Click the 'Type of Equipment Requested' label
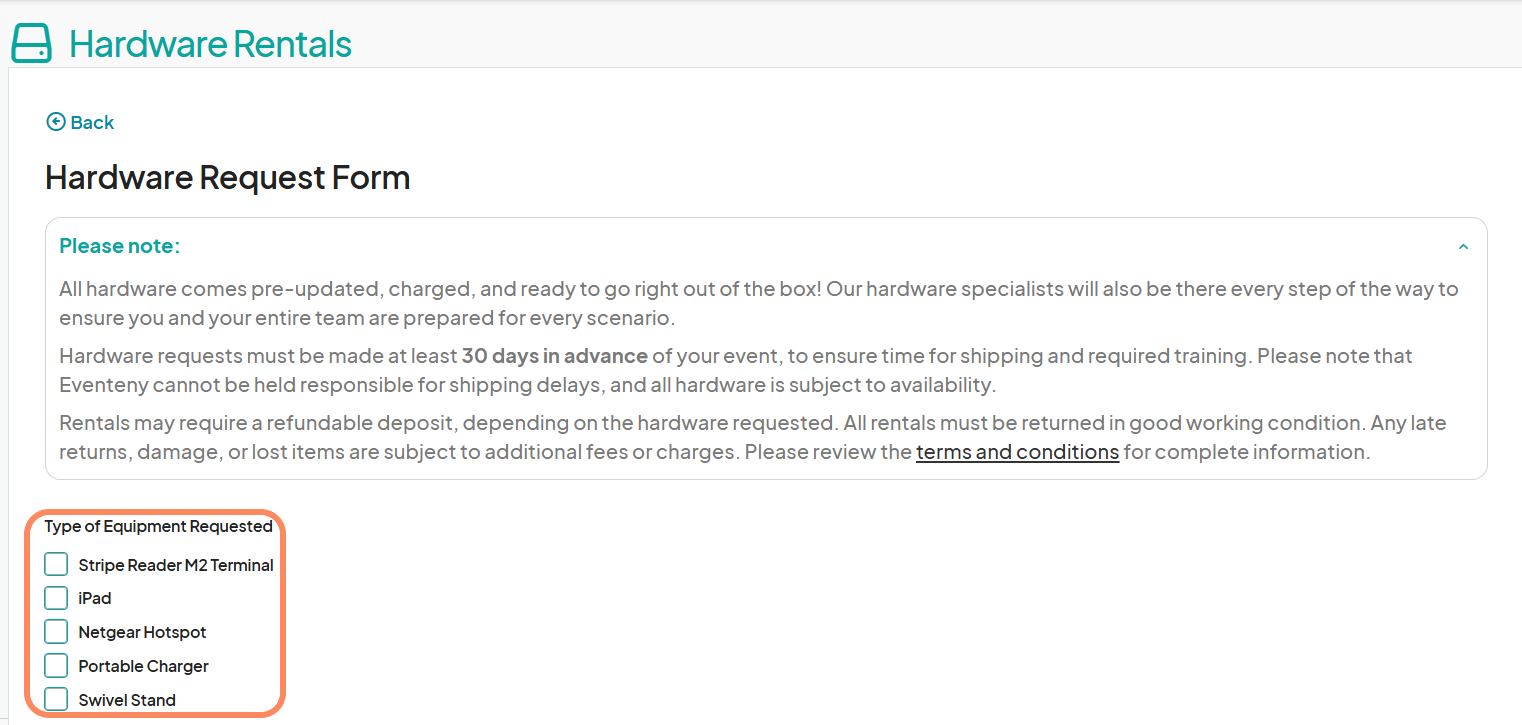 158,526
